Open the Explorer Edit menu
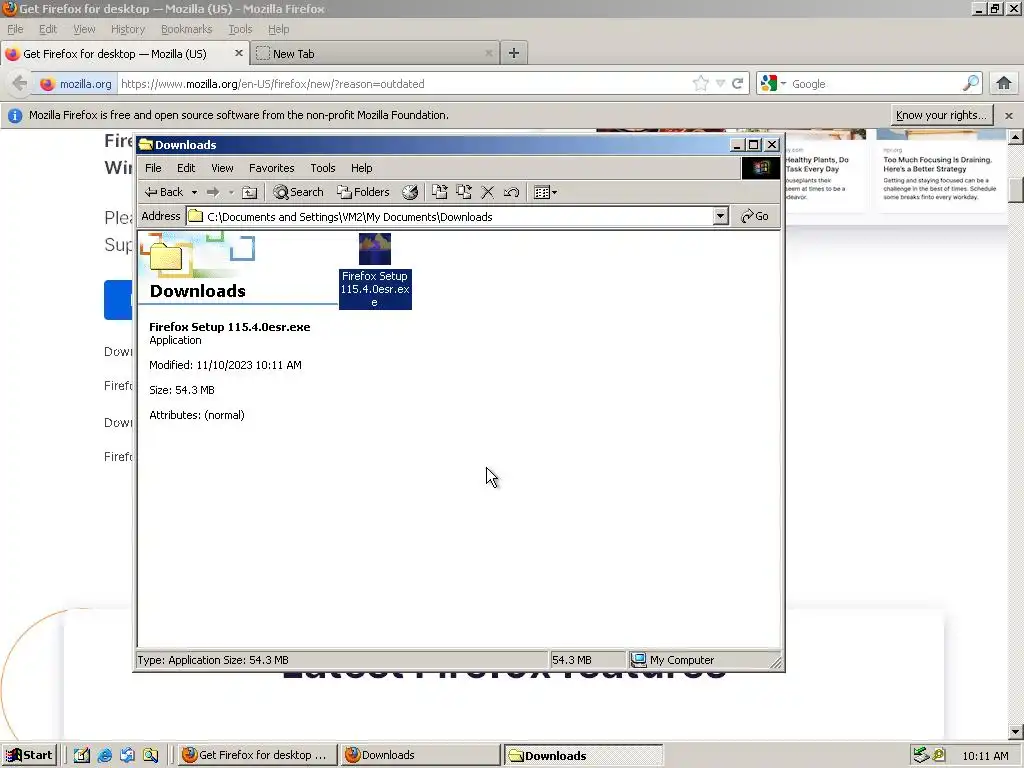Screen dimensions: 1024x768 click(186, 168)
